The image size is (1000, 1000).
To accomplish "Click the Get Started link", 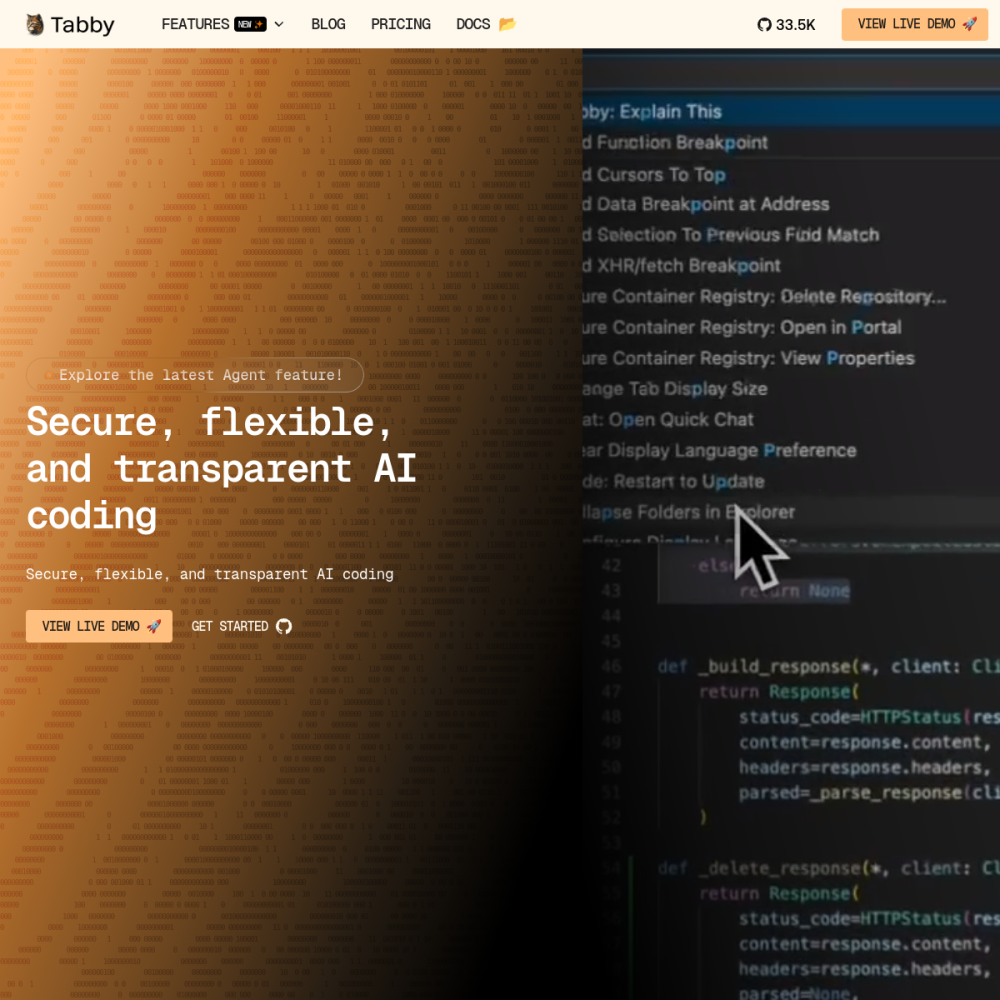I will coord(242,626).
